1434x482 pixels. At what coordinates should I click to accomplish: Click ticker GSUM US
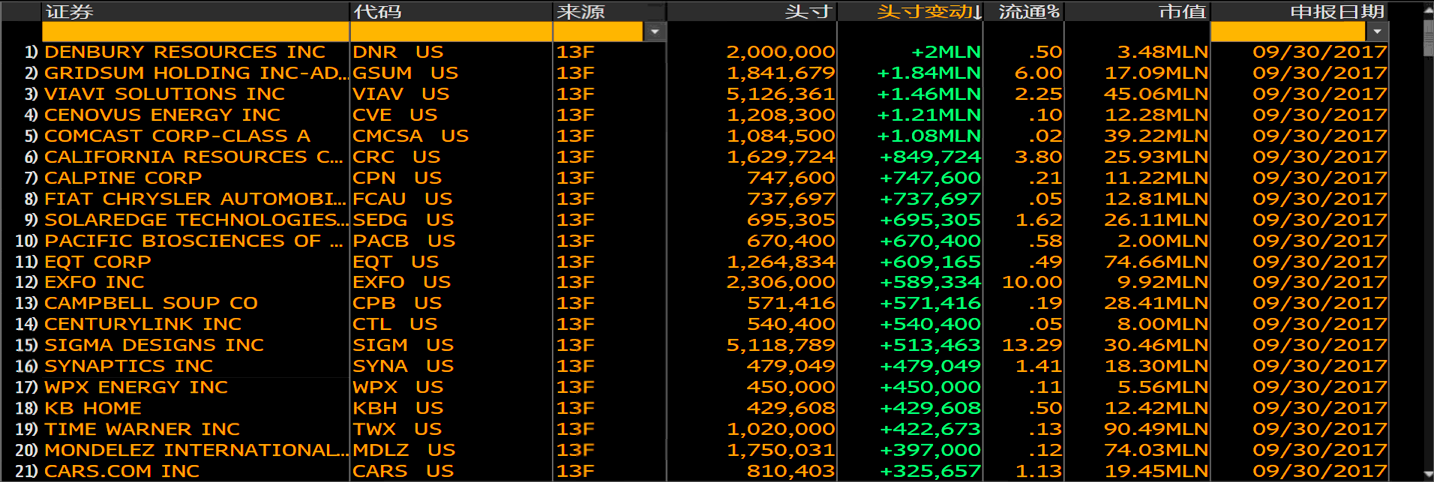(406, 73)
